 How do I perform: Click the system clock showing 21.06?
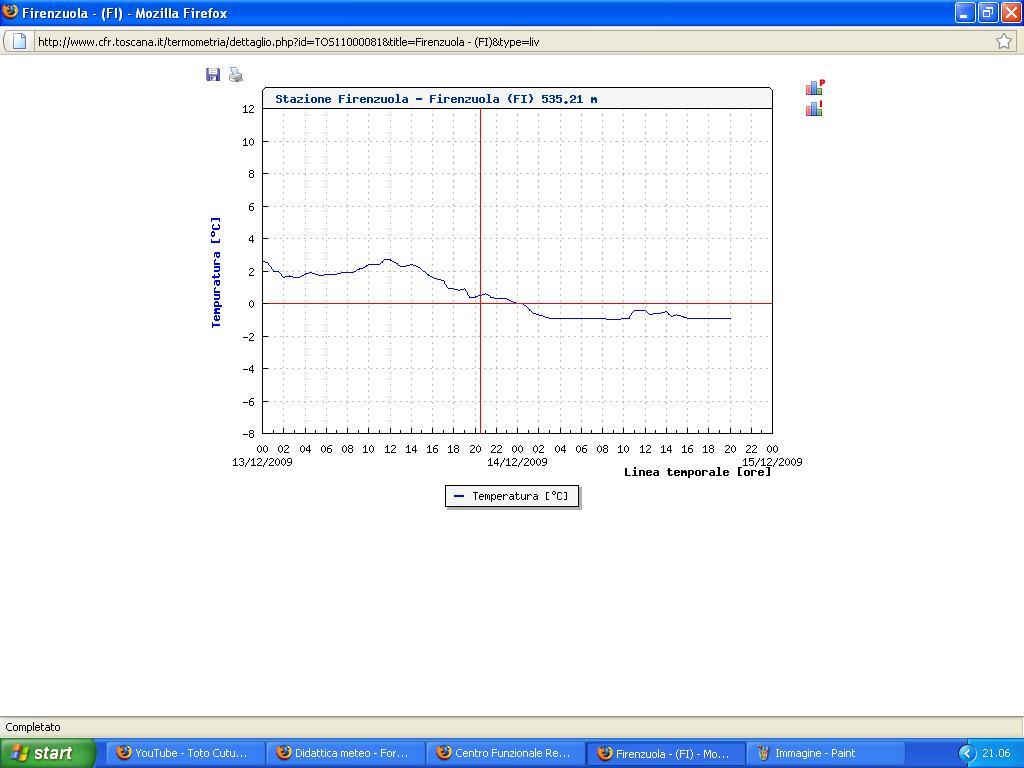[996, 753]
